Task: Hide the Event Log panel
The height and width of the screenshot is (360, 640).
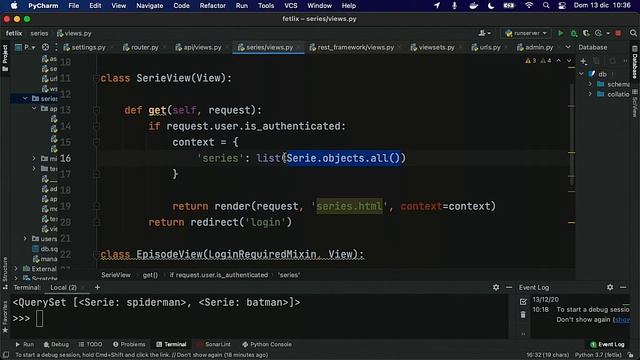Action: pyautogui.click(x=623, y=287)
